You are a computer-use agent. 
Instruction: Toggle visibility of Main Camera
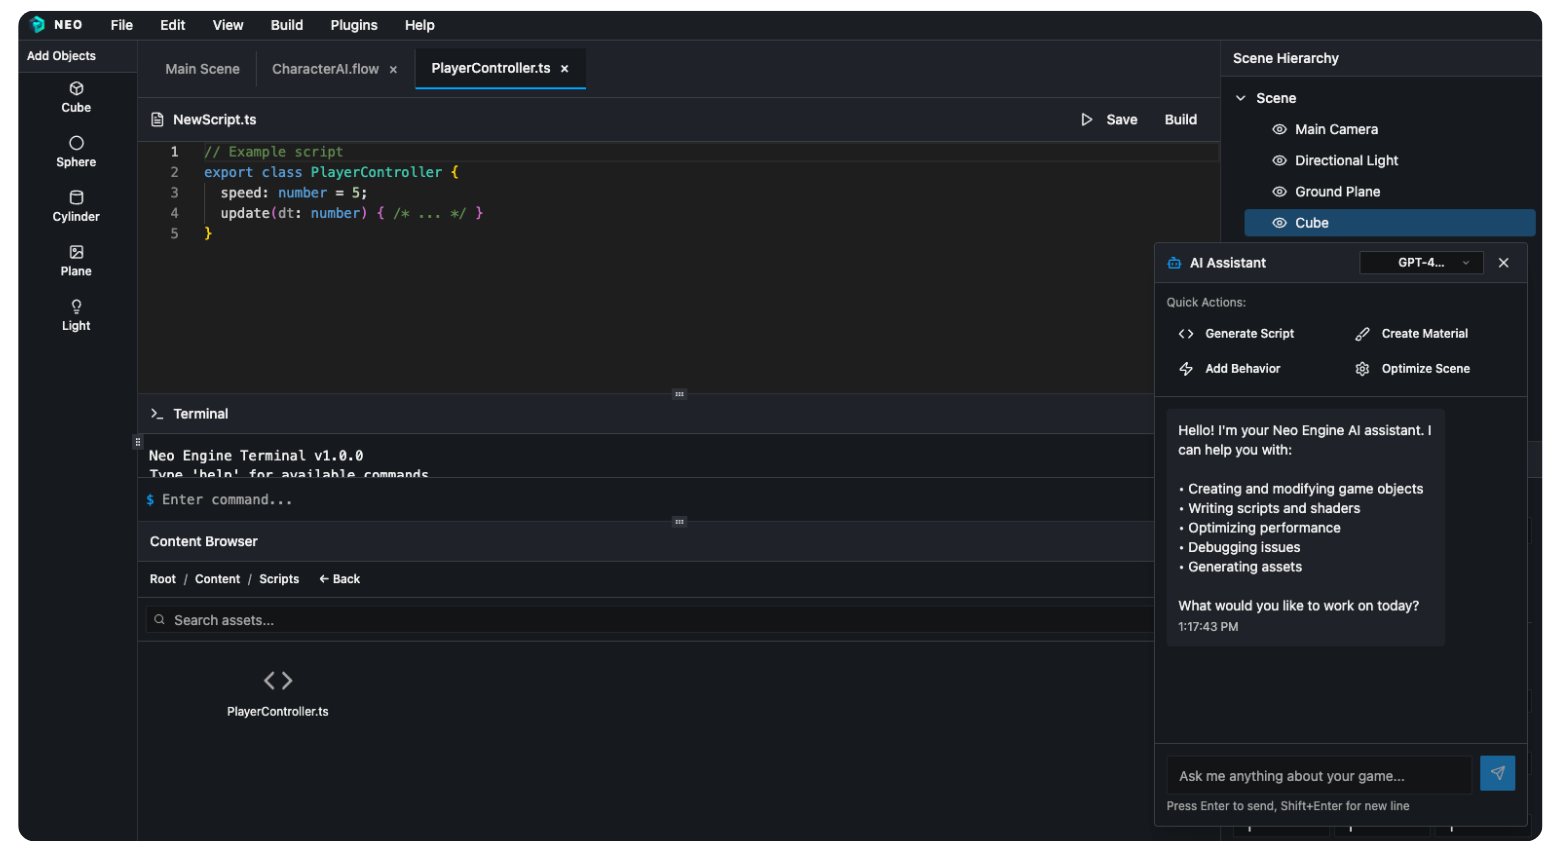coord(1279,130)
